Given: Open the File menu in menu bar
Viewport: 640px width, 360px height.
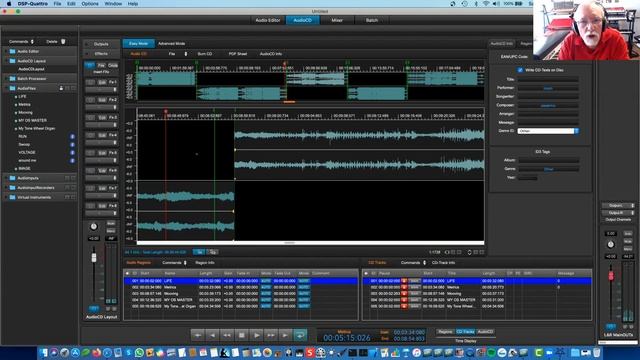Looking at the screenshot, I should (x=57, y=4).
